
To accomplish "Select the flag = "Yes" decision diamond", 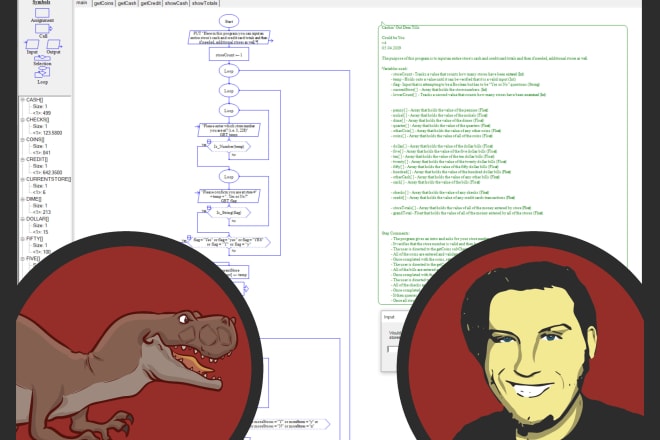I will pyautogui.click(x=229, y=242).
